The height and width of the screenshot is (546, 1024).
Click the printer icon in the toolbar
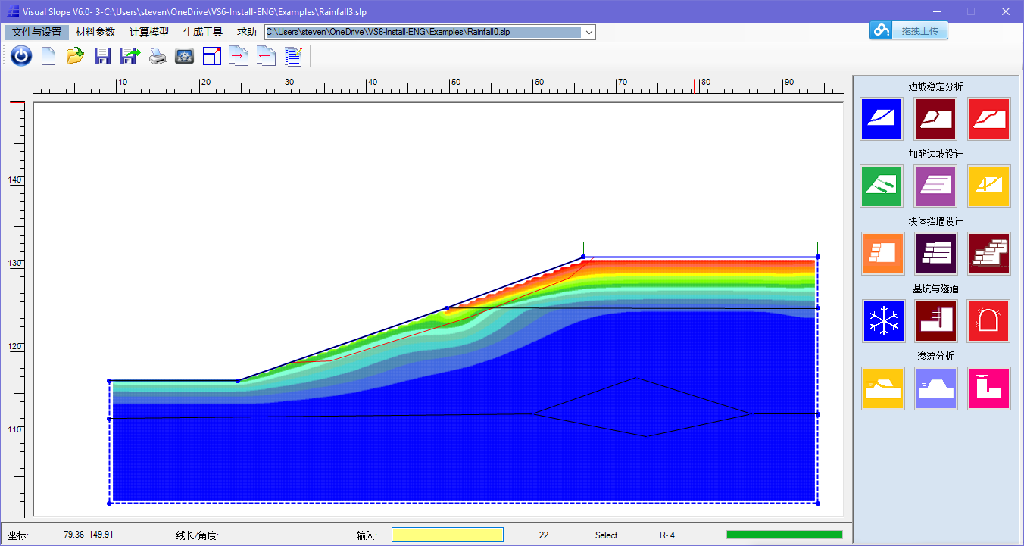(x=157, y=56)
